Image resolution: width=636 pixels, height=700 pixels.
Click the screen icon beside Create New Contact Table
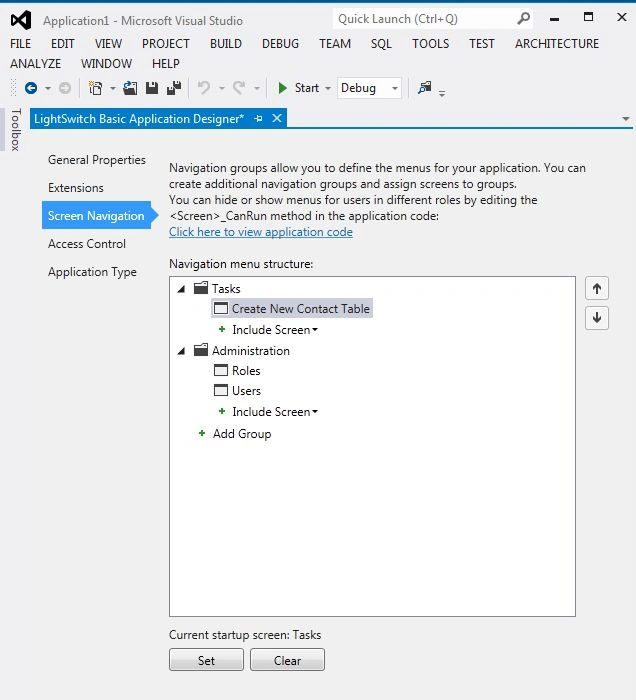221,308
